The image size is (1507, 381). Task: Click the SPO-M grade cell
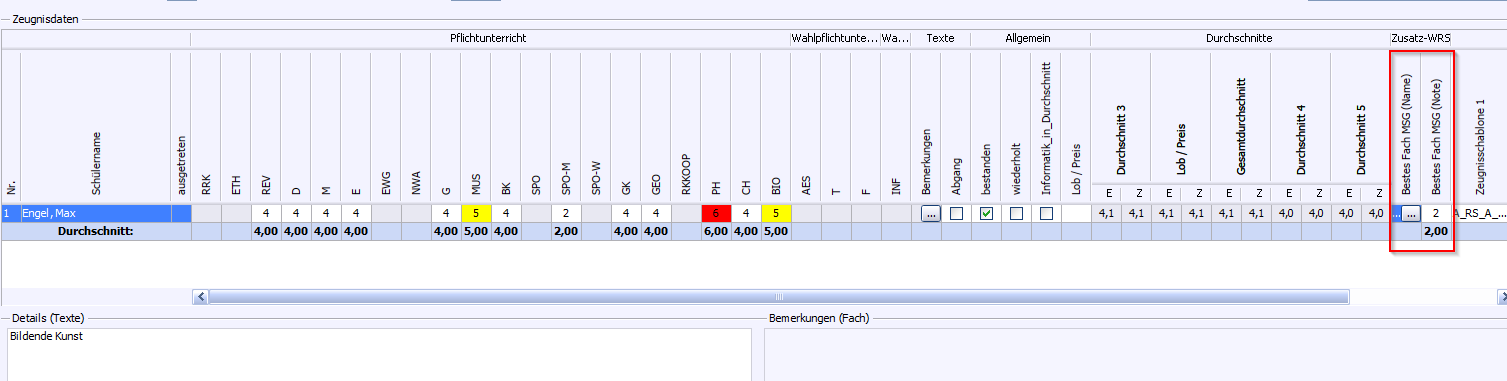566,213
